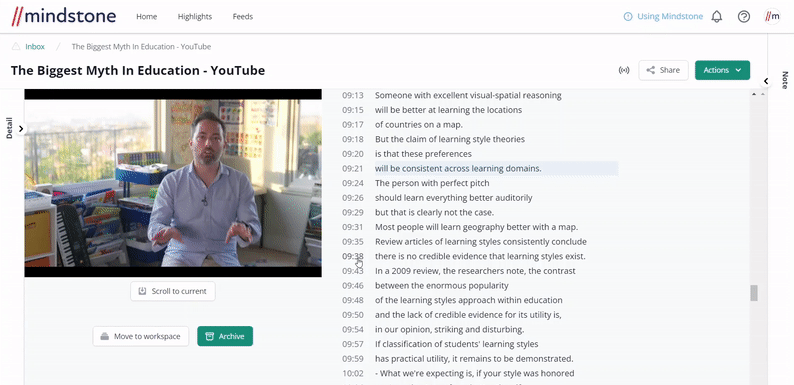Viewport: 794px width, 385px height.
Task: Click the Inbox triangle icon in breadcrumb
Action: pos(16,47)
